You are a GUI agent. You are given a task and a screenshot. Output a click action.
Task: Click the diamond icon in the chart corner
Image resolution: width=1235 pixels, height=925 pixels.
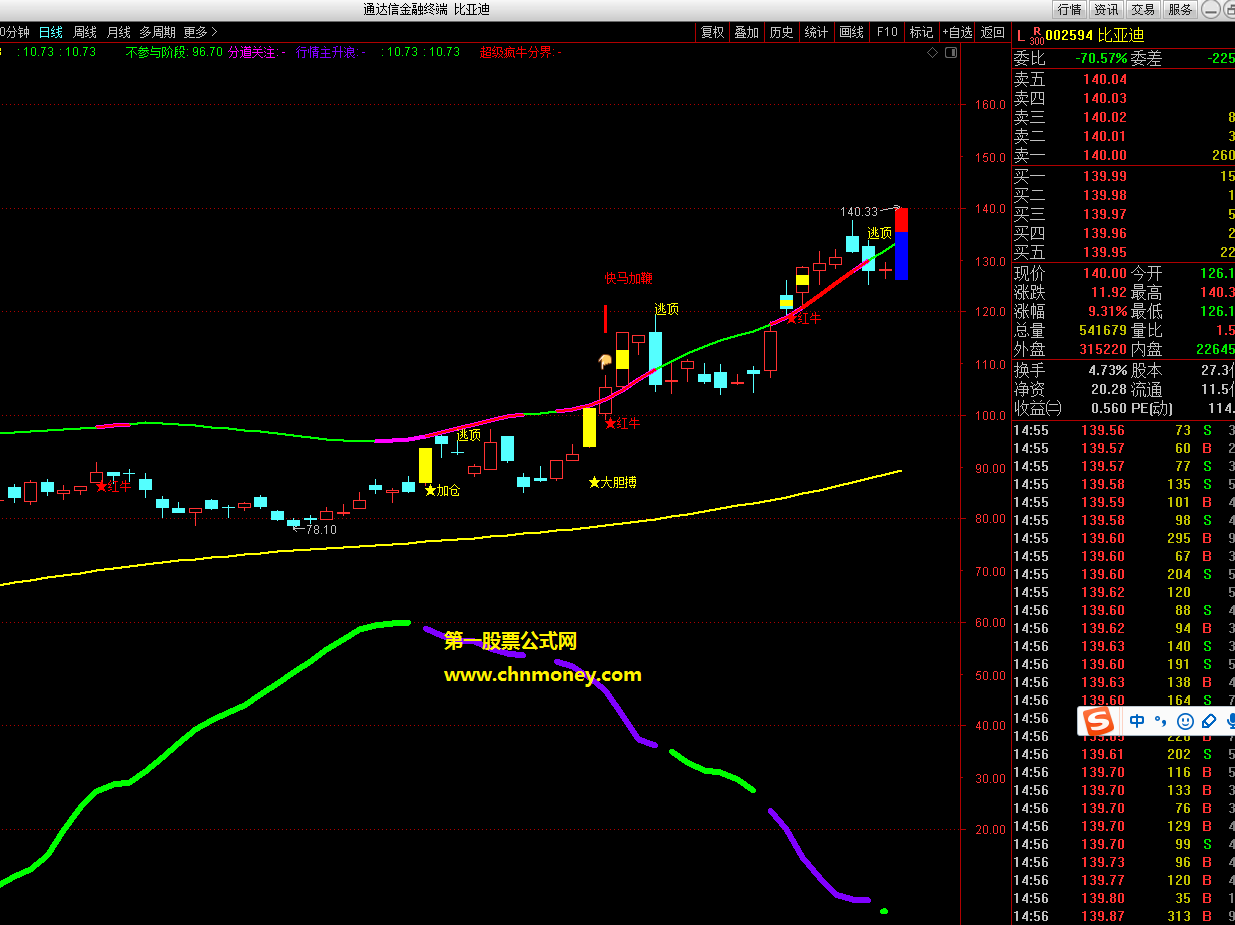[932, 52]
